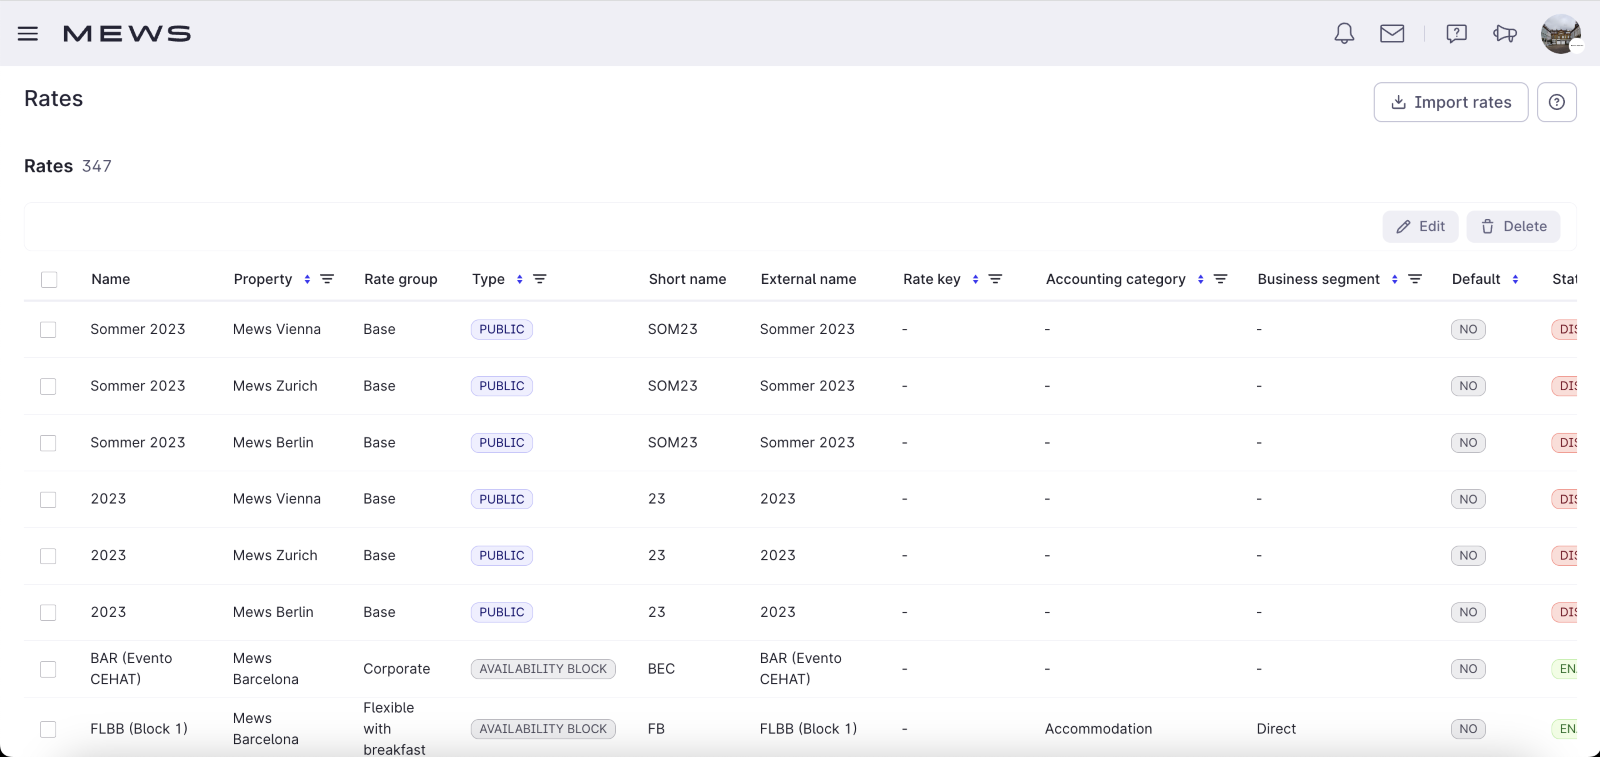Open the 2023 rate name for Mews Zurich
The height and width of the screenshot is (757, 1600).
coord(108,555)
